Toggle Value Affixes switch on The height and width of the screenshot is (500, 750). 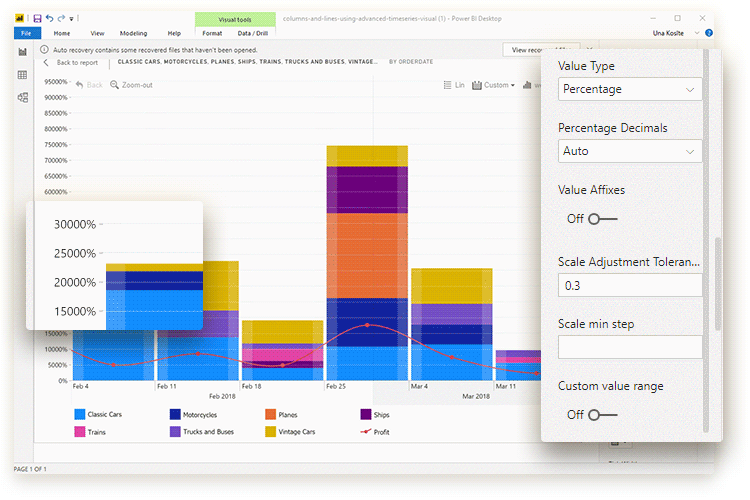click(x=603, y=219)
